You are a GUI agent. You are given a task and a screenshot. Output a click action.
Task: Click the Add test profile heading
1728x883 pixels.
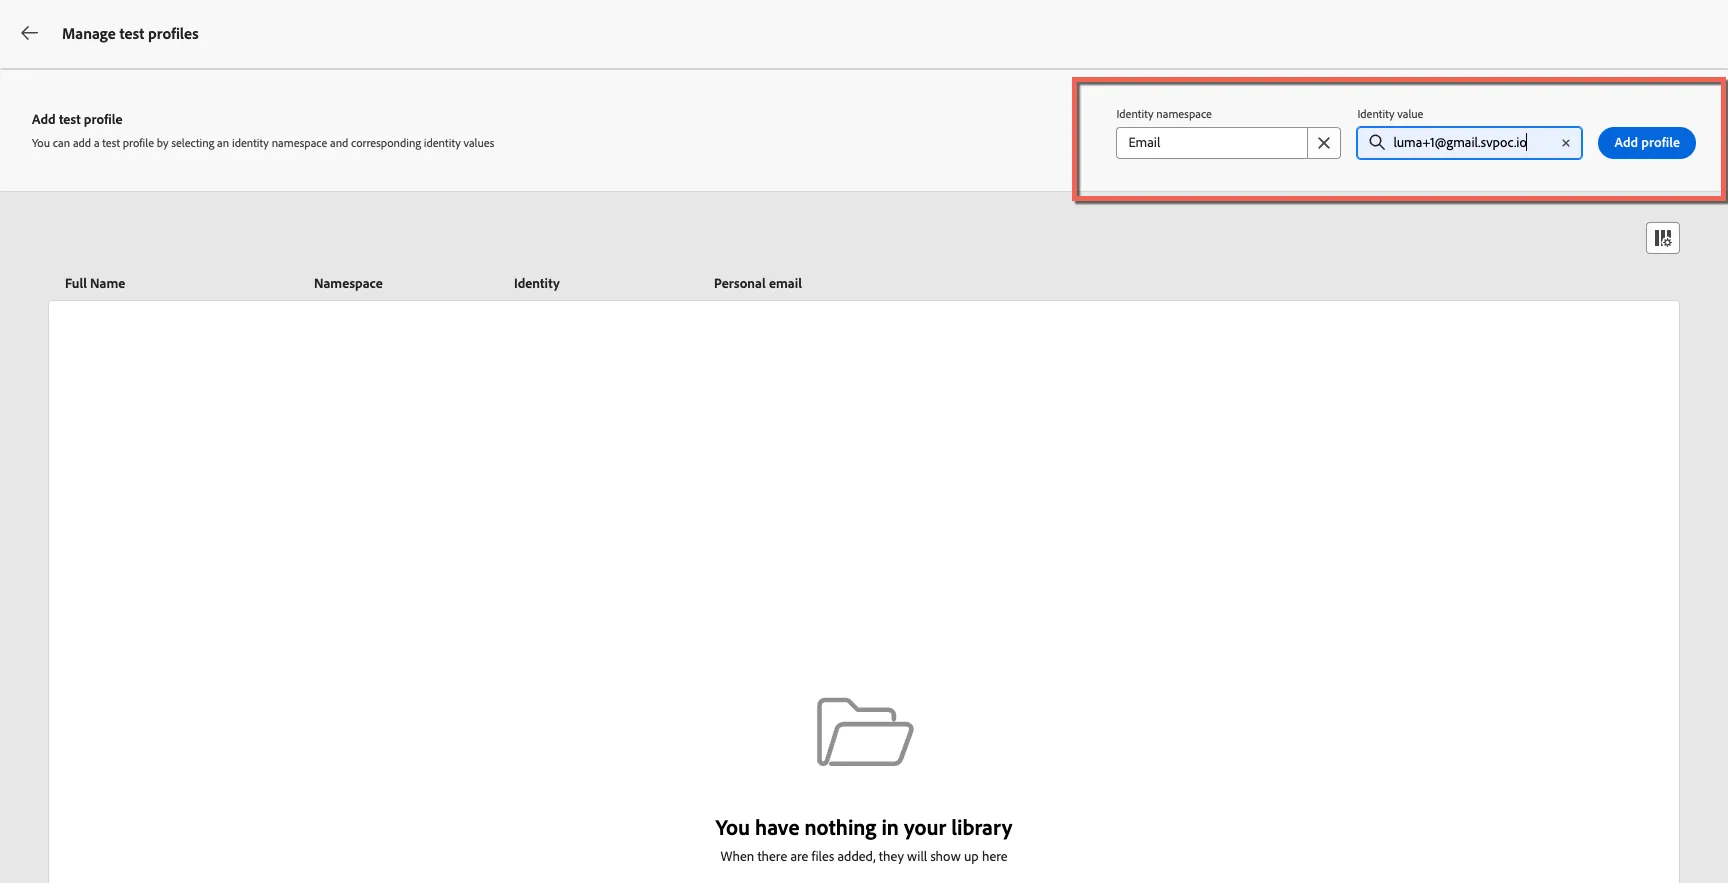pyautogui.click(x=77, y=119)
